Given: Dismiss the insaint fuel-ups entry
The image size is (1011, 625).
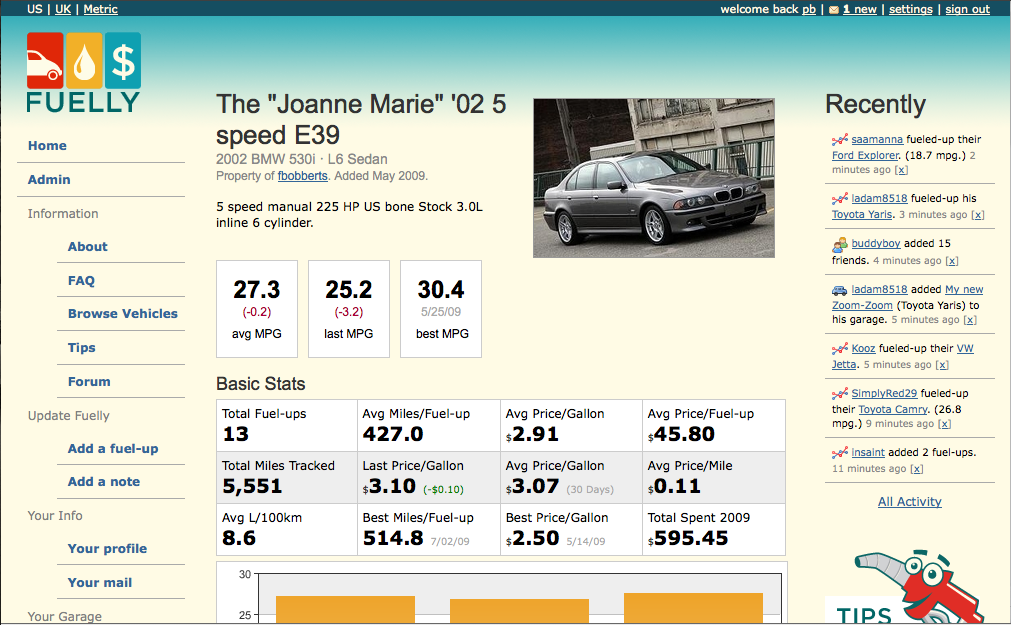Looking at the screenshot, I should point(916,469).
